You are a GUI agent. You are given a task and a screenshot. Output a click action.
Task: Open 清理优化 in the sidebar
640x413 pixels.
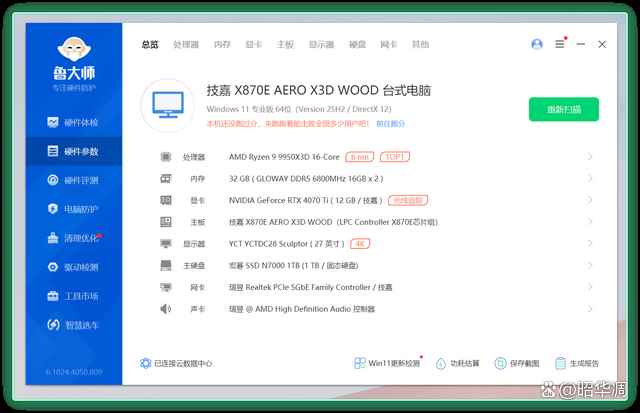[x=74, y=238]
